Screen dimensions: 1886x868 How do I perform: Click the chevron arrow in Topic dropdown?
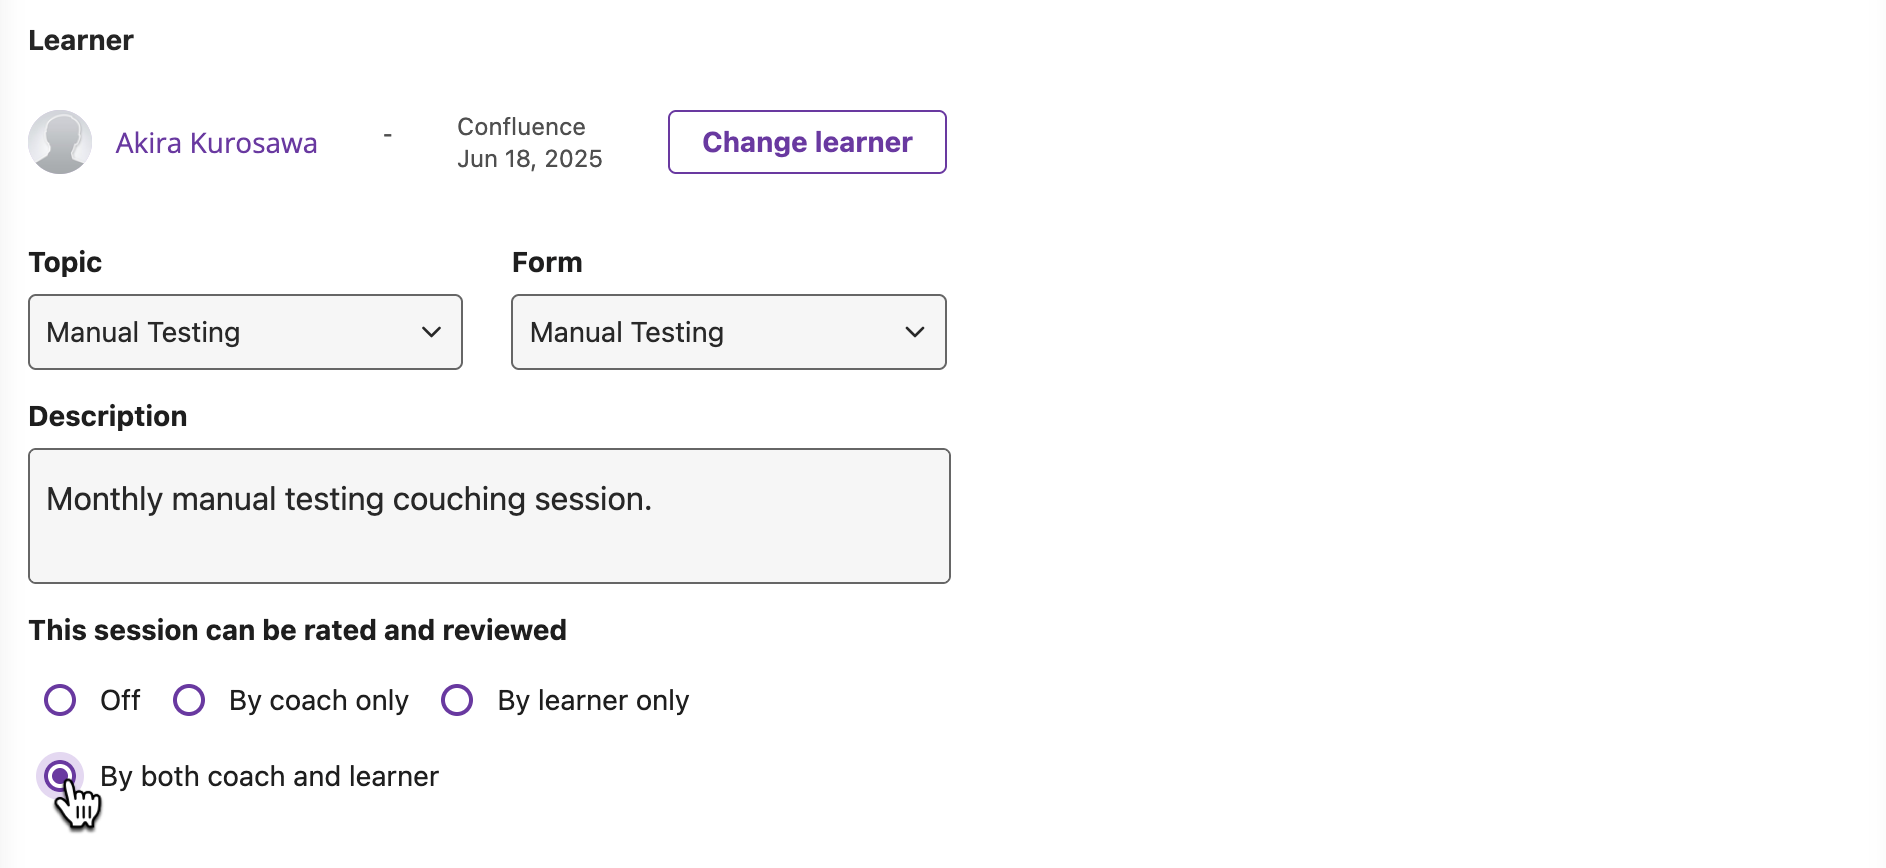pyautogui.click(x=431, y=332)
